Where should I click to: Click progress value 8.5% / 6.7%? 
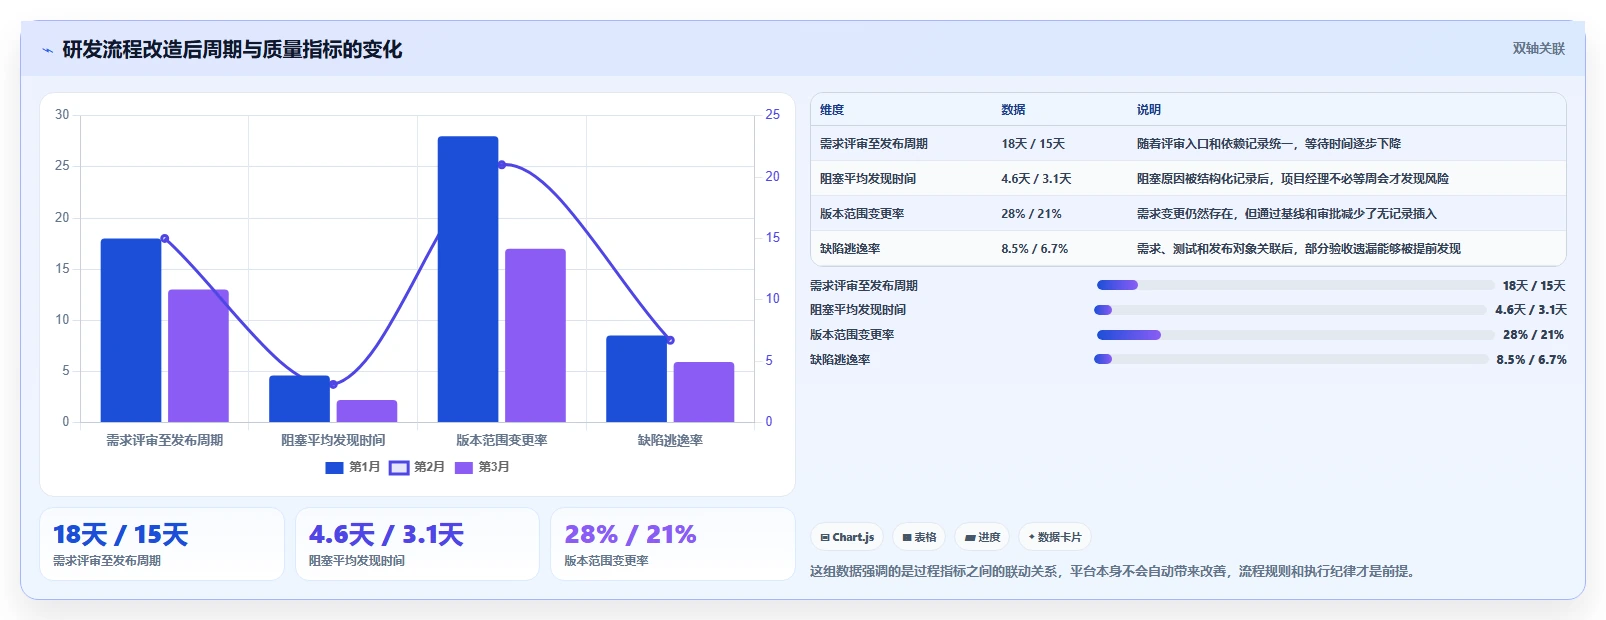[x=1531, y=360]
